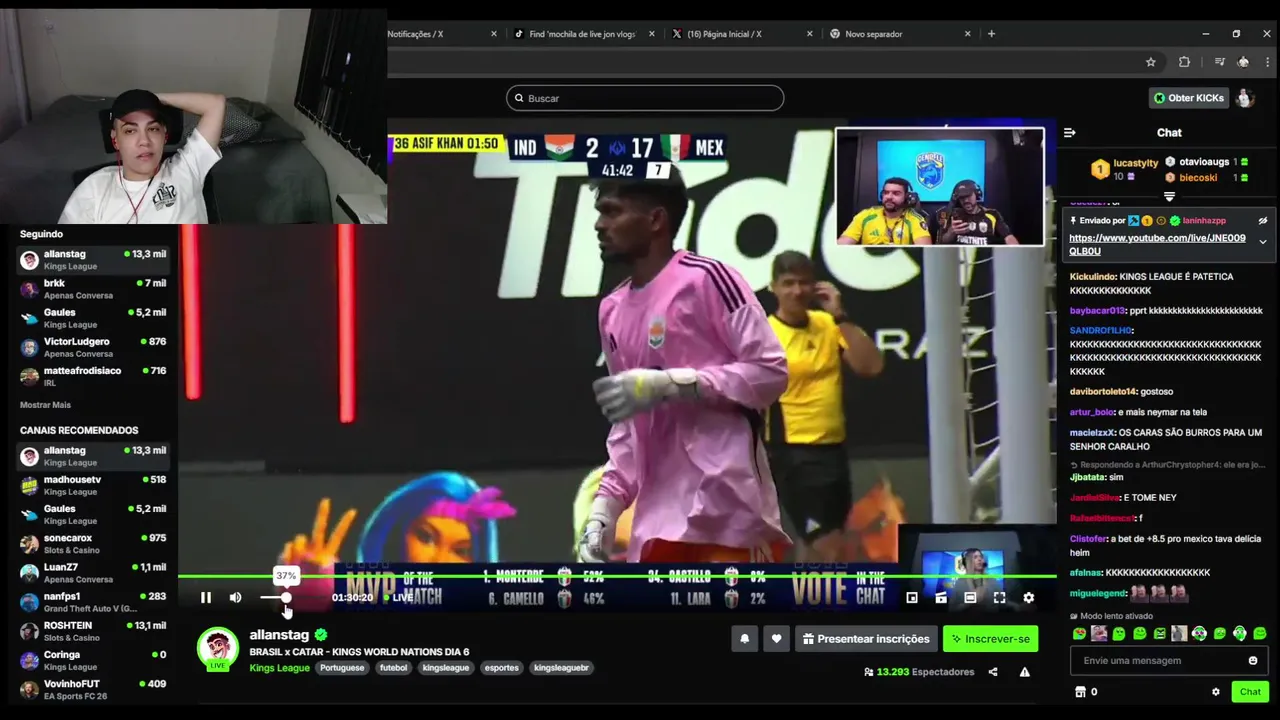Click lucastylty at top of chat leaderboard
Image resolution: width=1280 pixels, height=720 pixels.
(1136, 163)
